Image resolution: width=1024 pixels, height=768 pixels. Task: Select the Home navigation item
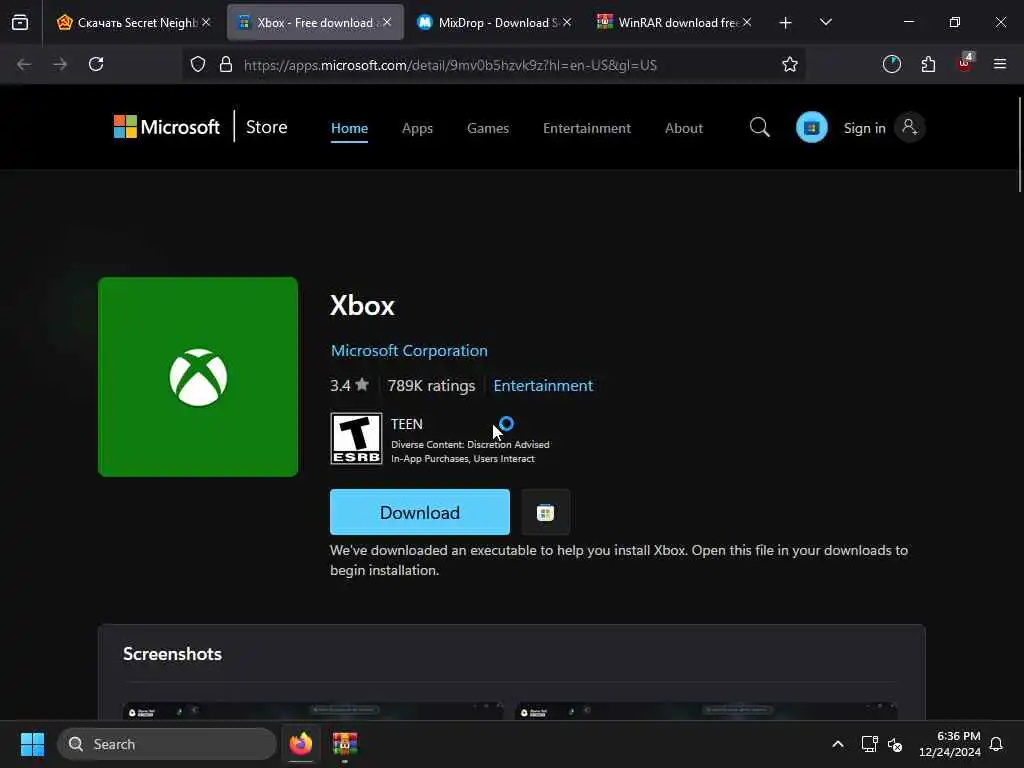pyautogui.click(x=349, y=128)
